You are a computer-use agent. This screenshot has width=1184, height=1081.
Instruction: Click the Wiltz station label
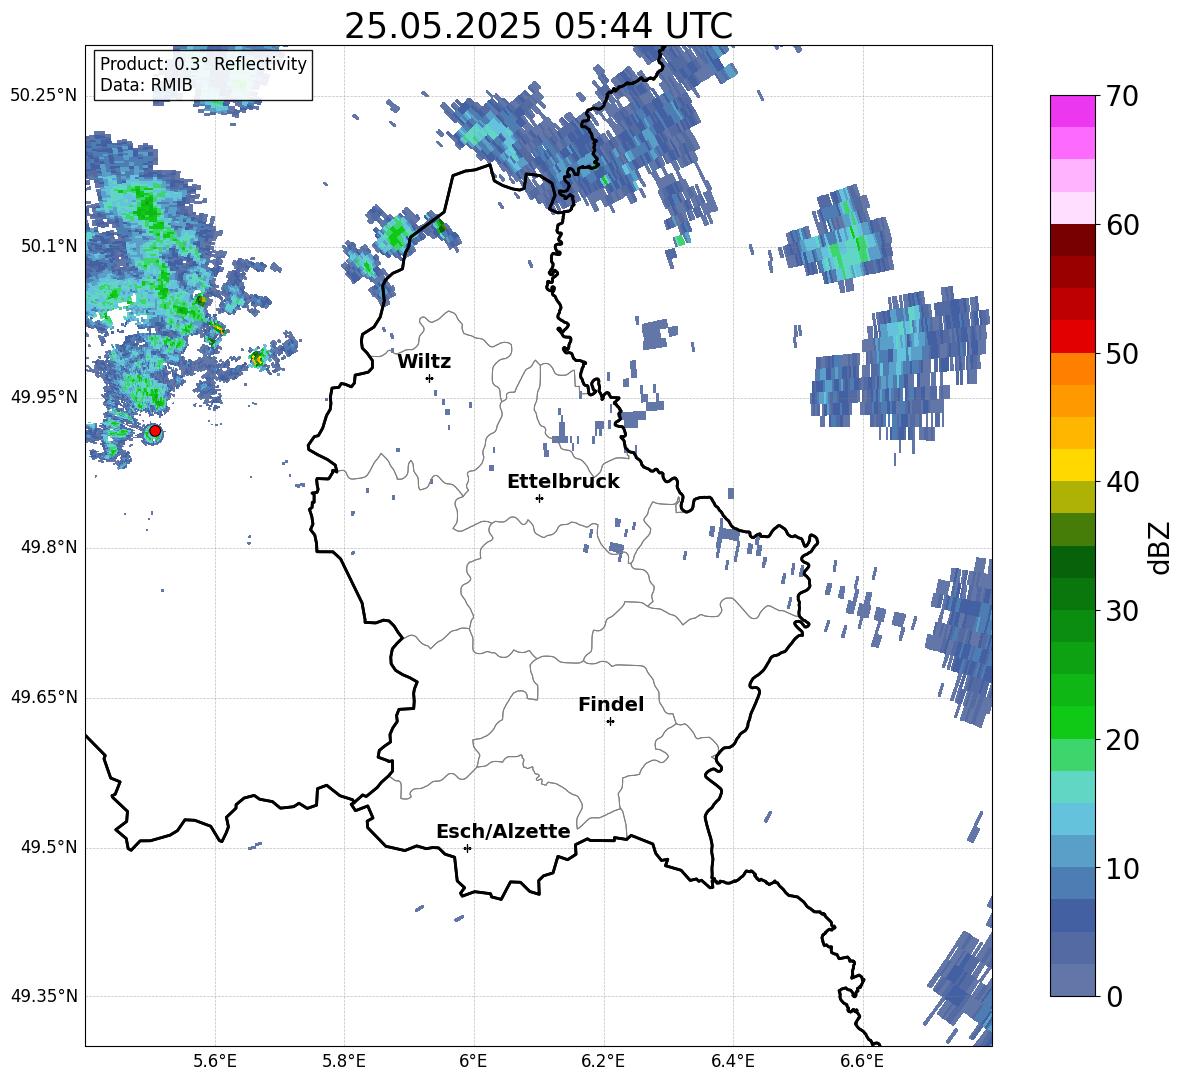click(x=424, y=362)
